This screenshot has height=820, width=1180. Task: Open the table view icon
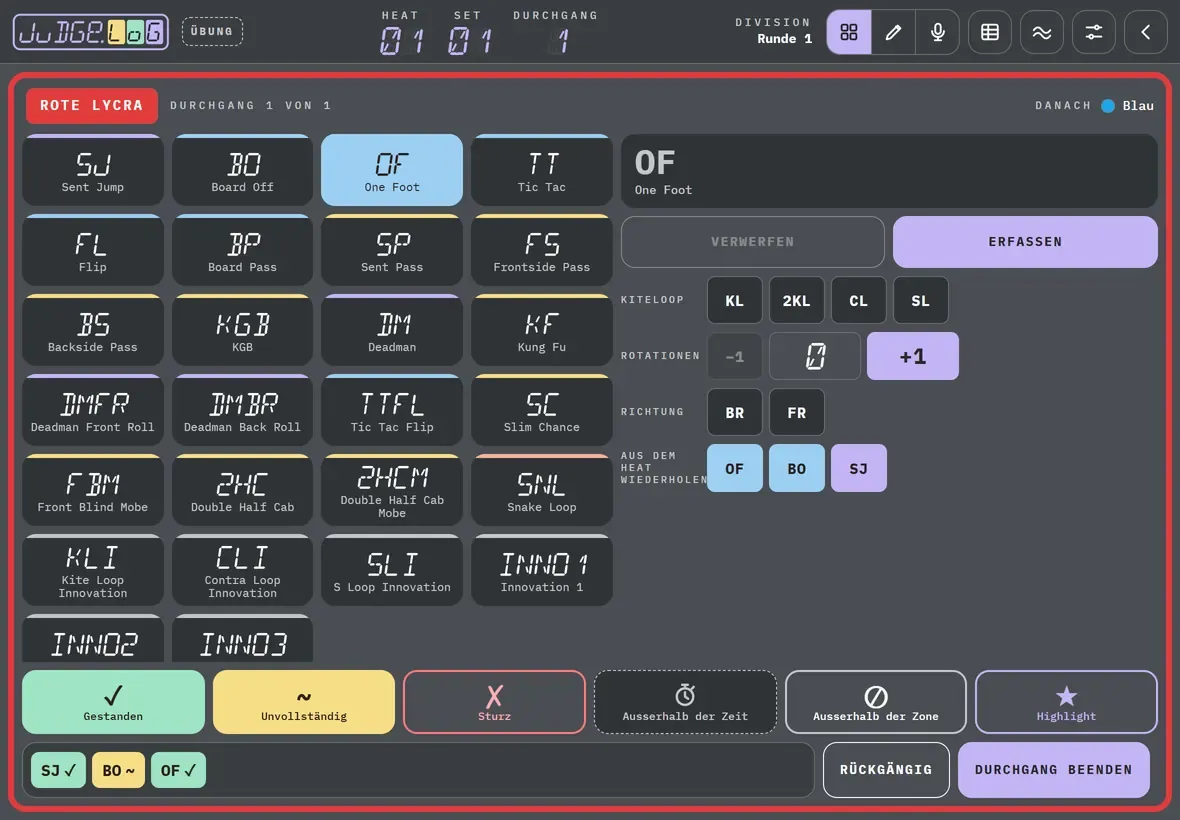tap(990, 32)
